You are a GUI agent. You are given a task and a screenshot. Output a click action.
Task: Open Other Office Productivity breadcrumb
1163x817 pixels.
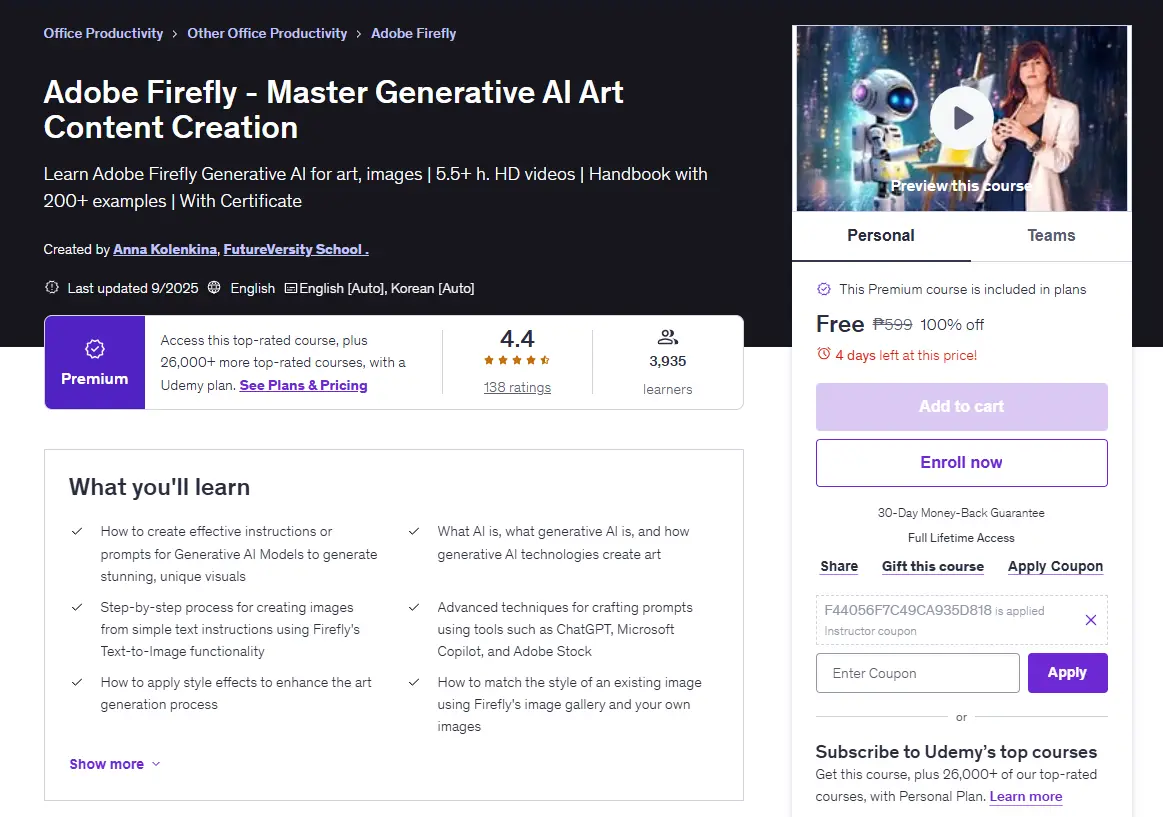pyautogui.click(x=267, y=33)
